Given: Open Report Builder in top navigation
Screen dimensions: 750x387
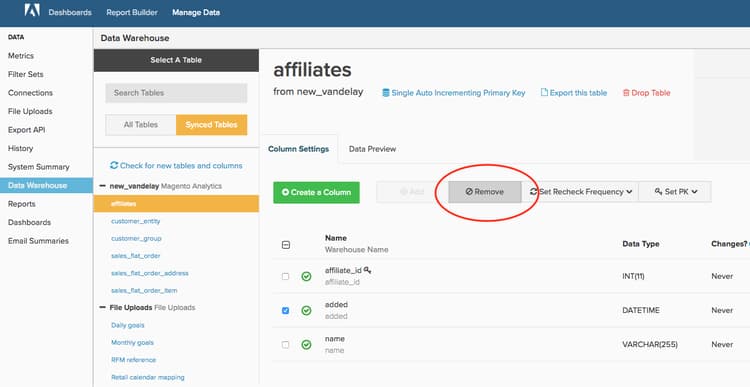Looking at the screenshot, I should tap(132, 12).
